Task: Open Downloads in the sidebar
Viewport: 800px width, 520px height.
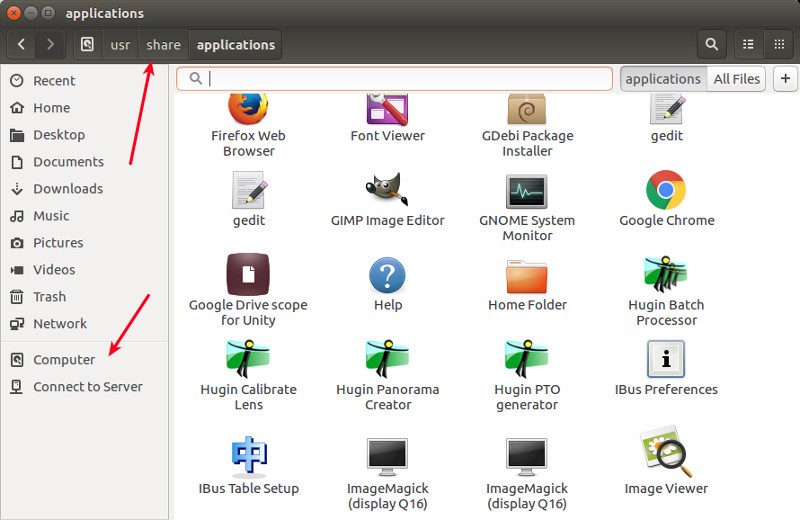Action: [x=85, y=189]
